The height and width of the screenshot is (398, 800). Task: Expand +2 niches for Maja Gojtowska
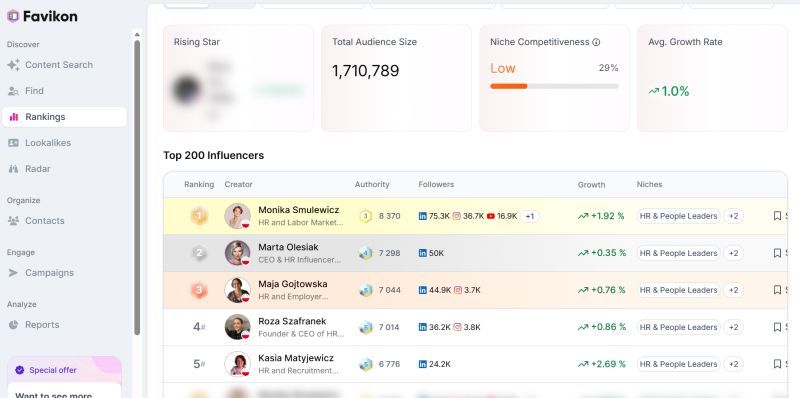733,290
